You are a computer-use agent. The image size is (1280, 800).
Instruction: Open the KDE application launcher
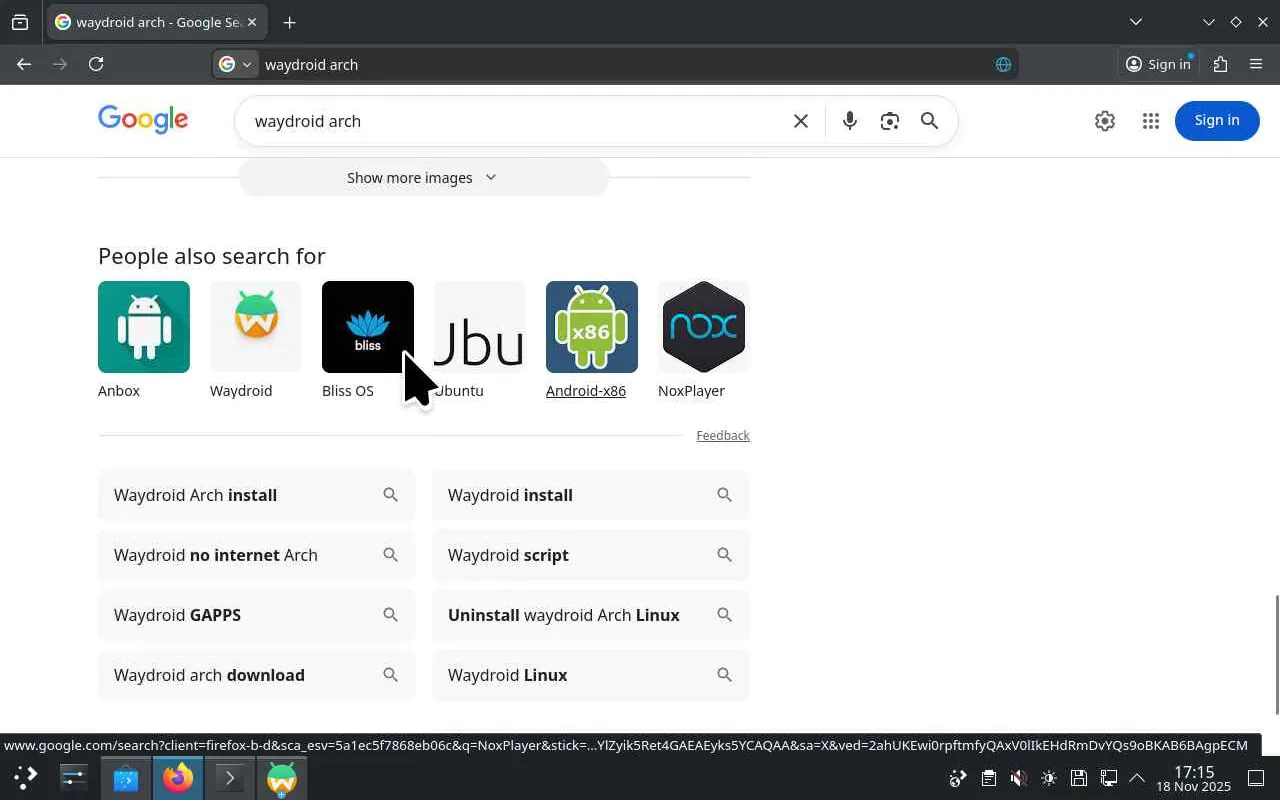pyautogui.click(x=25, y=777)
